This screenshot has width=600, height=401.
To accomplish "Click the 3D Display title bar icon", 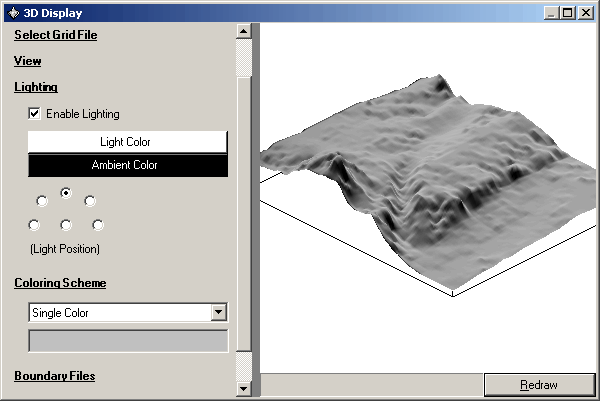I will [13, 13].
